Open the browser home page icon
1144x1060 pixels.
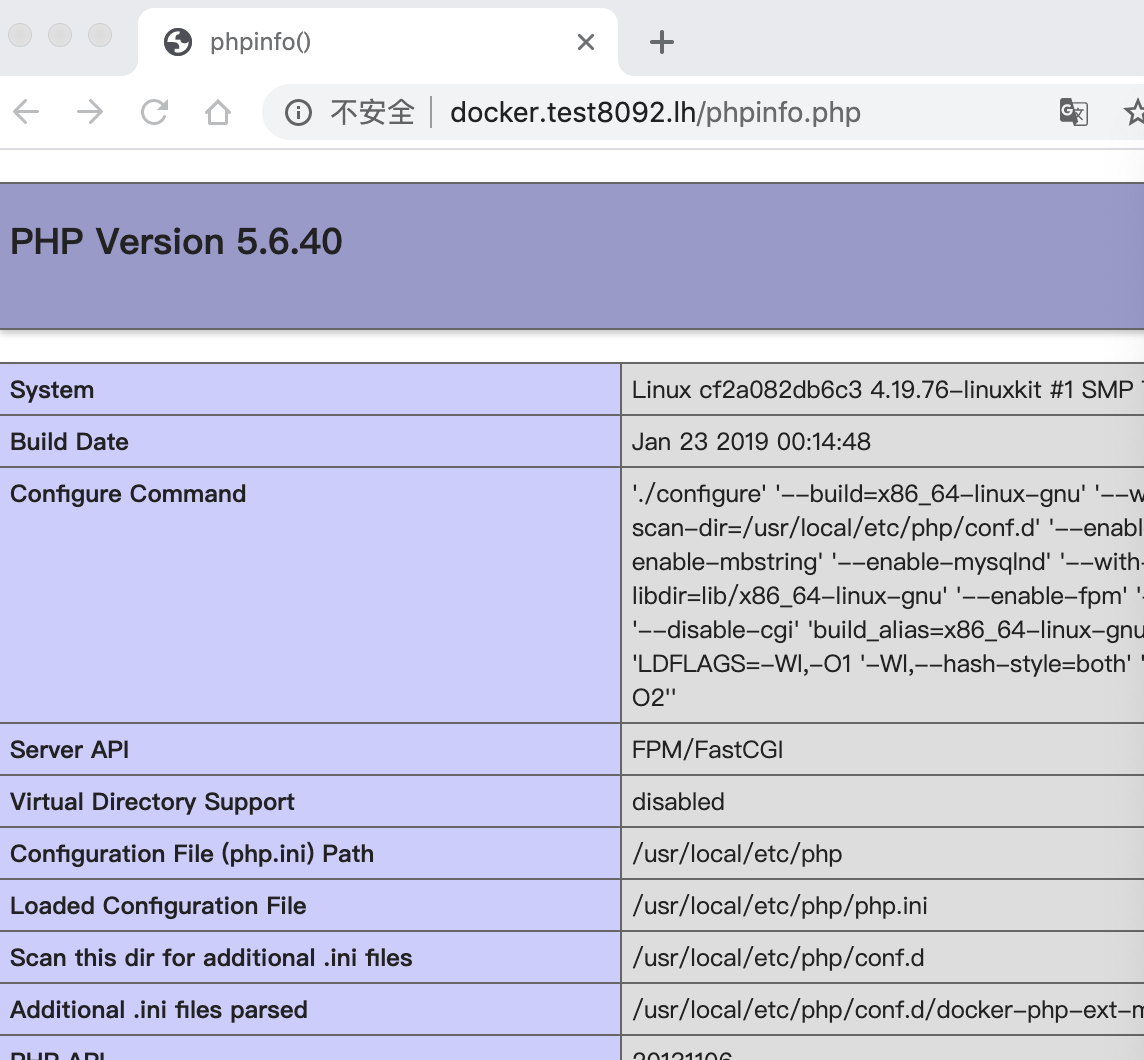219,112
